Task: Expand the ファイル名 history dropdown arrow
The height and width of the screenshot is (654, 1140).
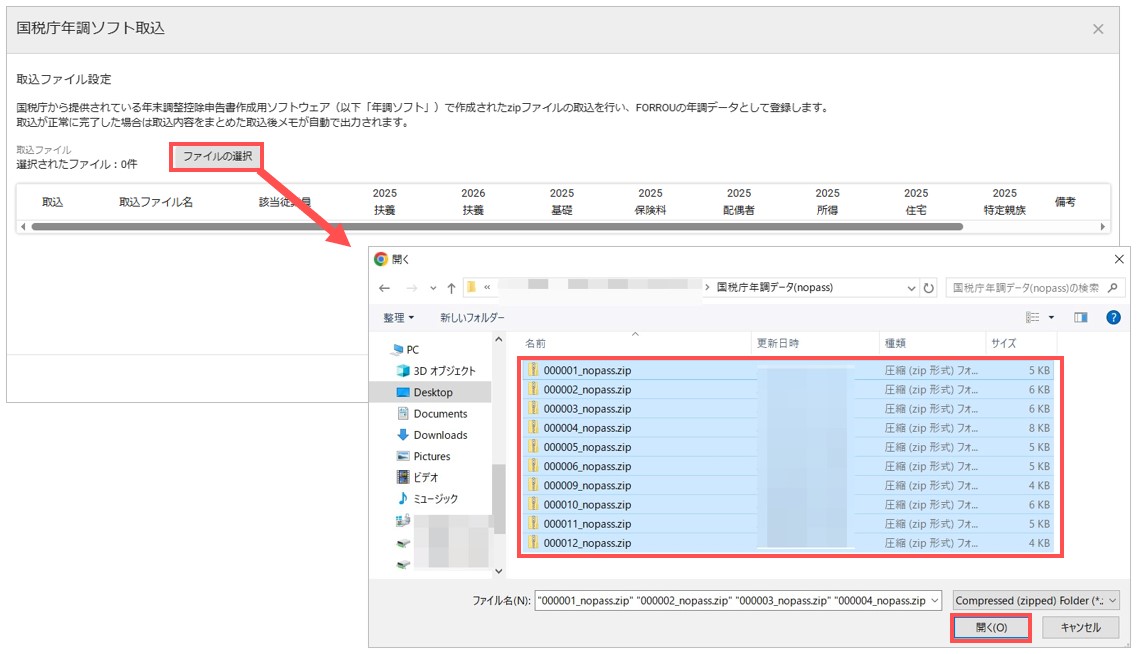Action: (x=935, y=601)
